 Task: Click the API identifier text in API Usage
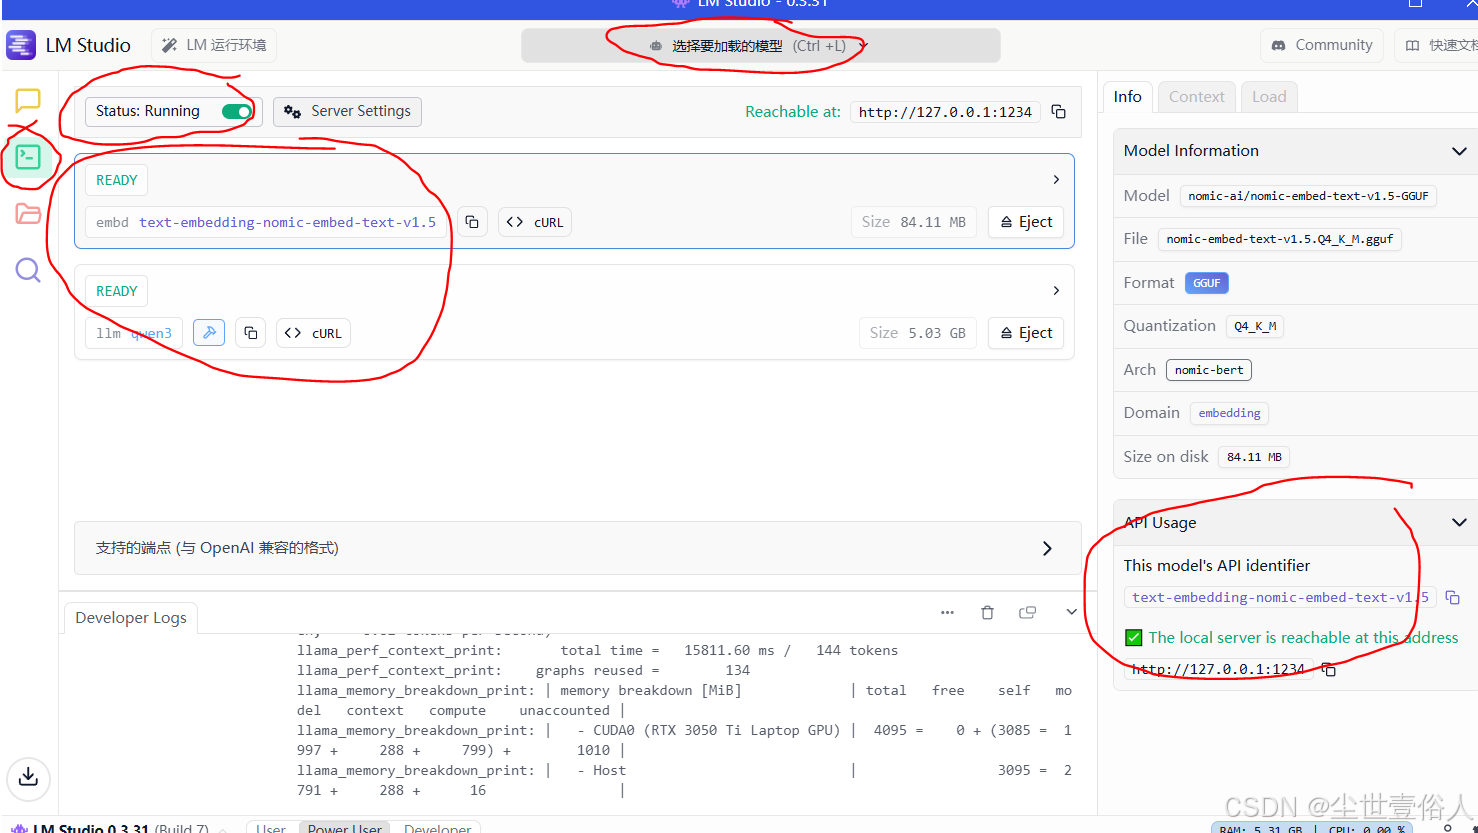pos(1280,598)
